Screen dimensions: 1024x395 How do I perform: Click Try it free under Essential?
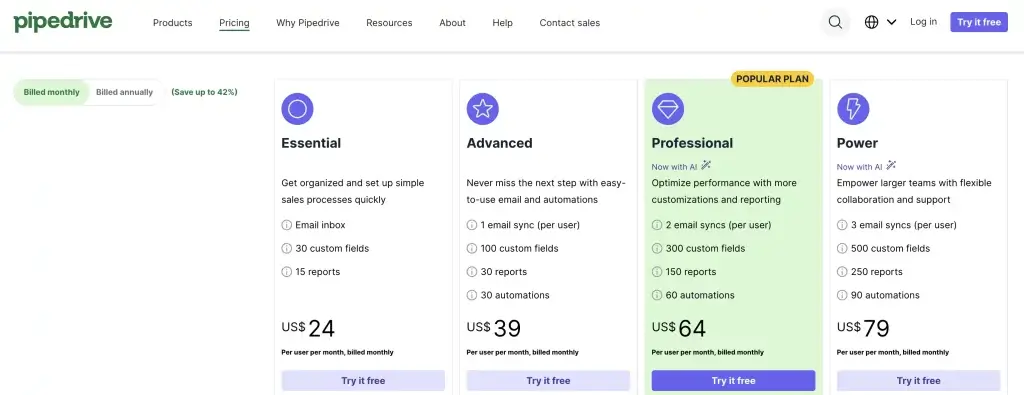[x=363, y=381]
